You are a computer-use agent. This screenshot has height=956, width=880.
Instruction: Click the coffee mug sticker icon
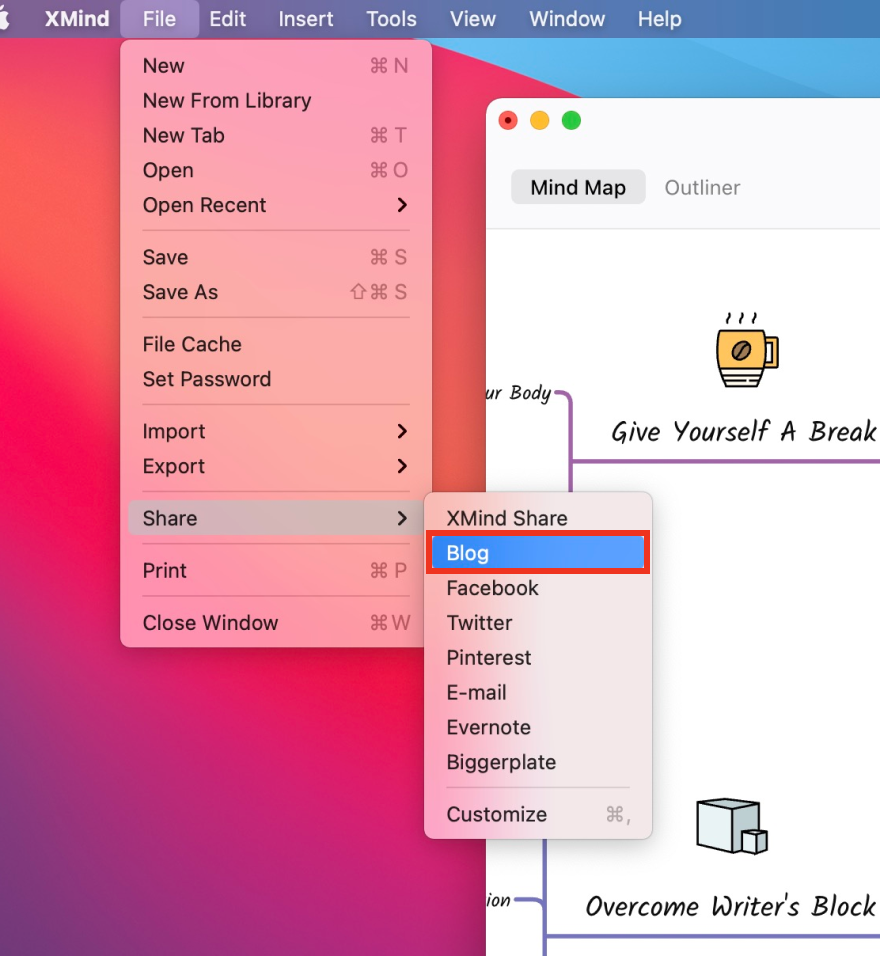click(747, 350)
